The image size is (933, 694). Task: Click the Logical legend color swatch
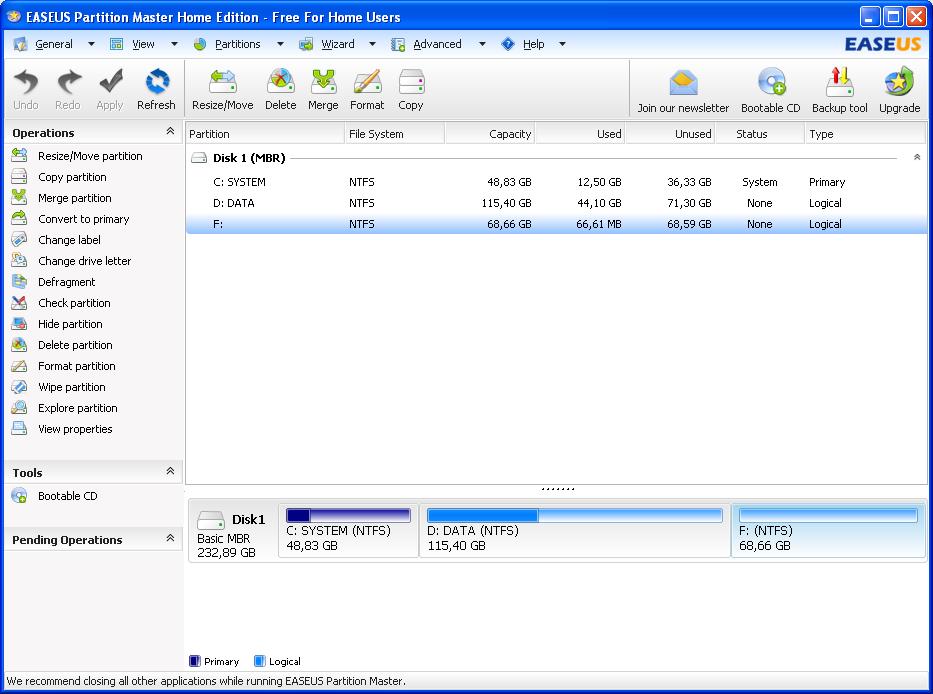click(x=259, y=661)
